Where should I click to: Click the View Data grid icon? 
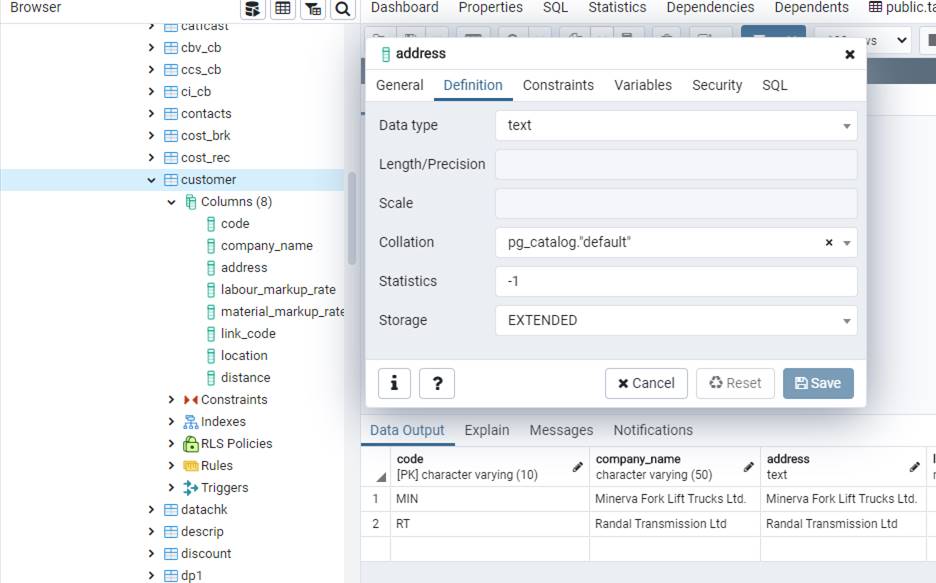tap(283, 9)
